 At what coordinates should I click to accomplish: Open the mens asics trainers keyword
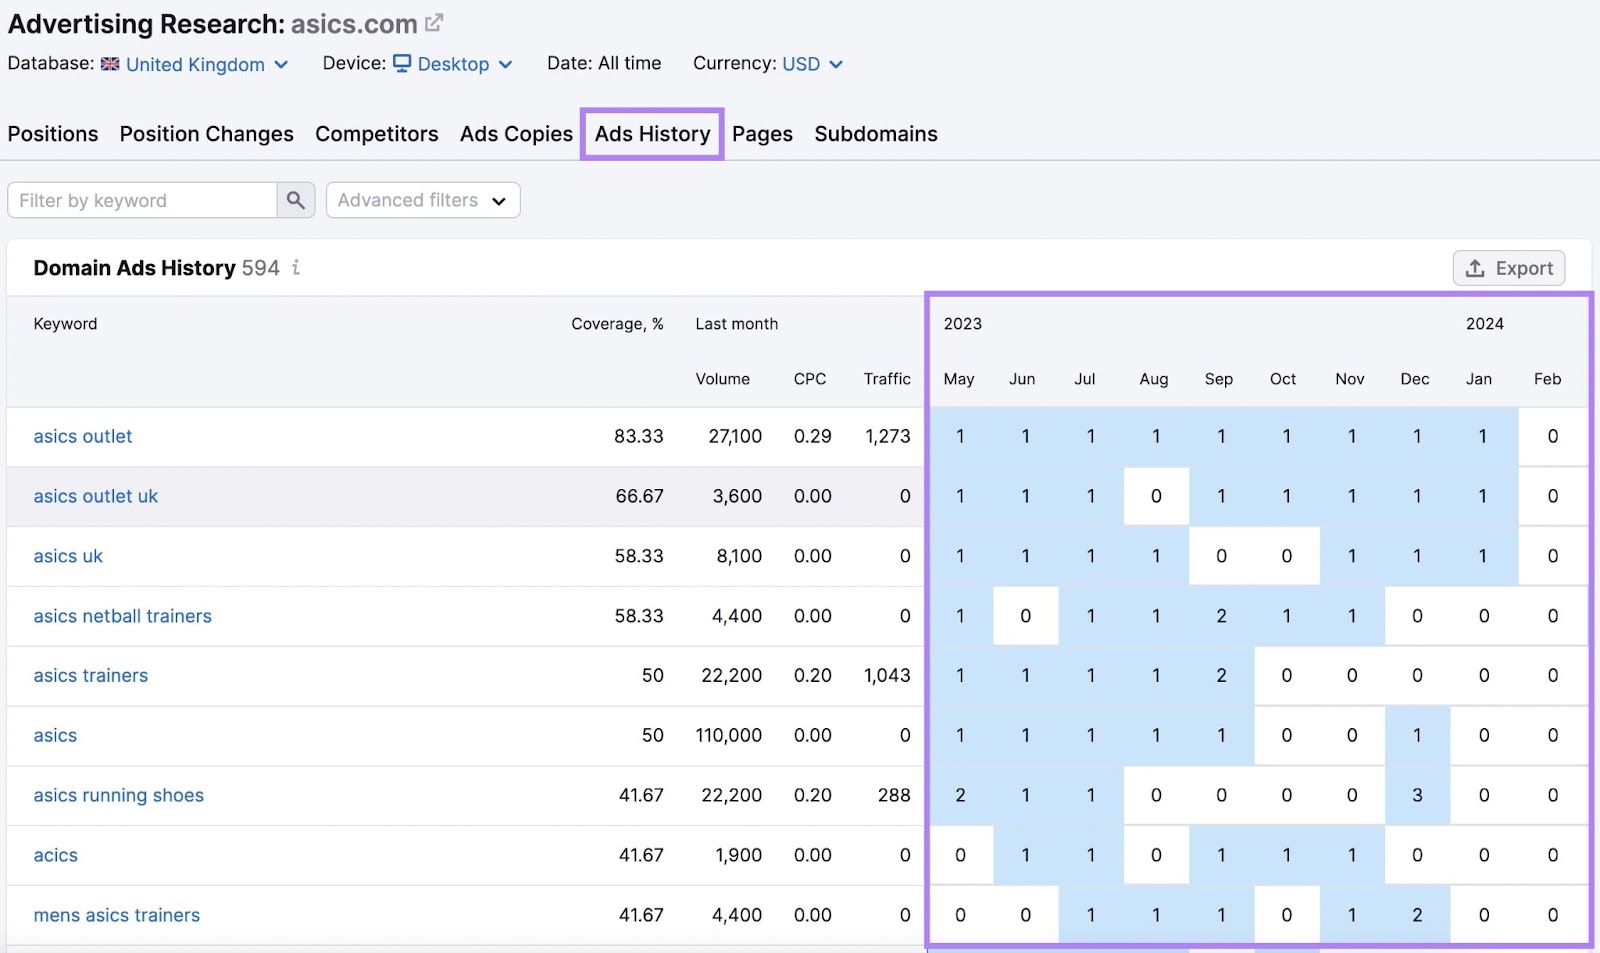click(116, 914)
